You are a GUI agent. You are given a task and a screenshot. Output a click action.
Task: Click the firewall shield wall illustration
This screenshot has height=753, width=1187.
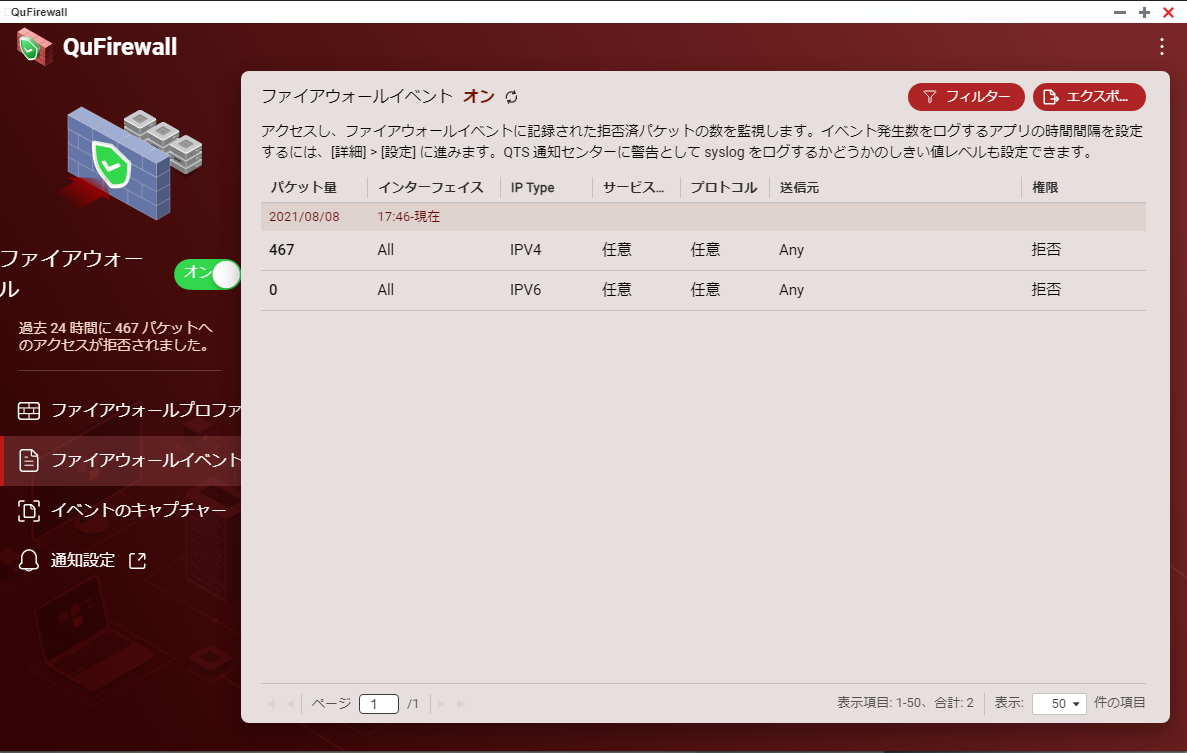(132, 163)
